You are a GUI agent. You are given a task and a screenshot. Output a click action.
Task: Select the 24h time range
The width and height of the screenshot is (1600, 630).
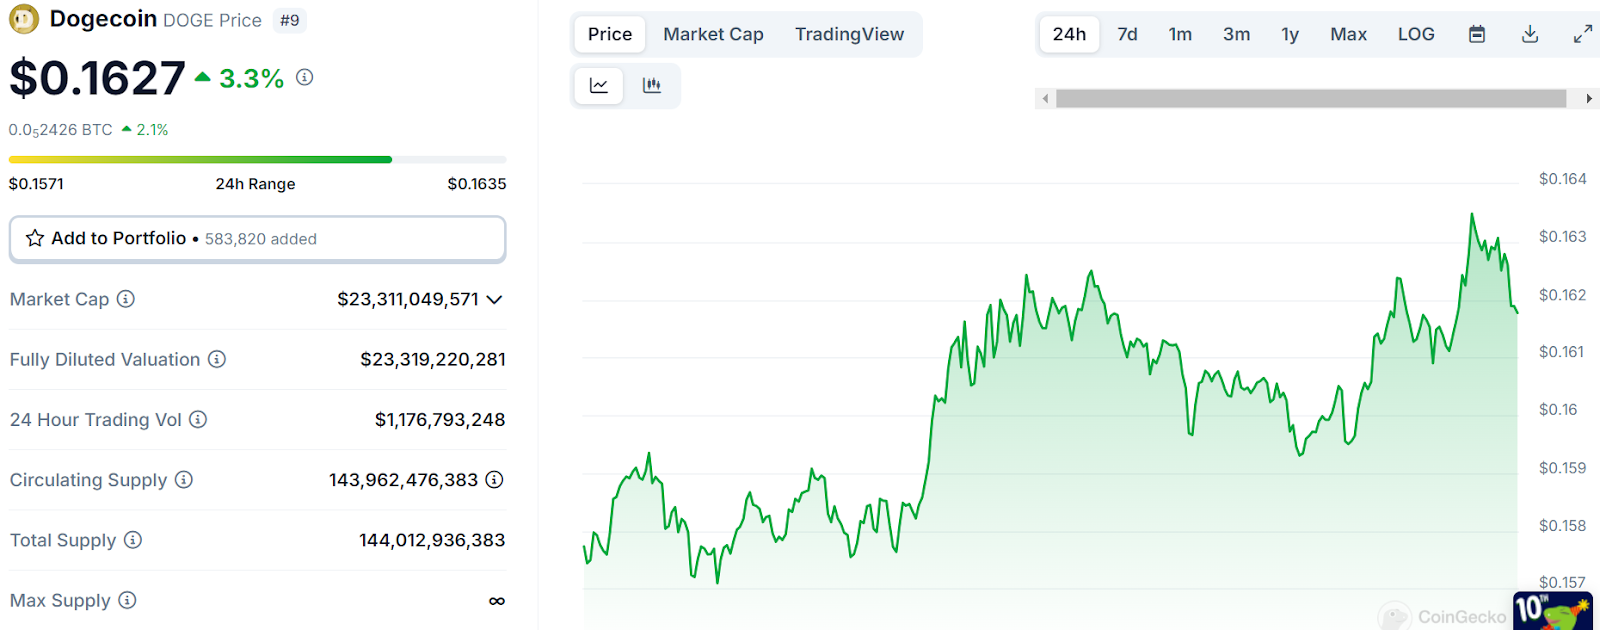(x=1069, y=34)
